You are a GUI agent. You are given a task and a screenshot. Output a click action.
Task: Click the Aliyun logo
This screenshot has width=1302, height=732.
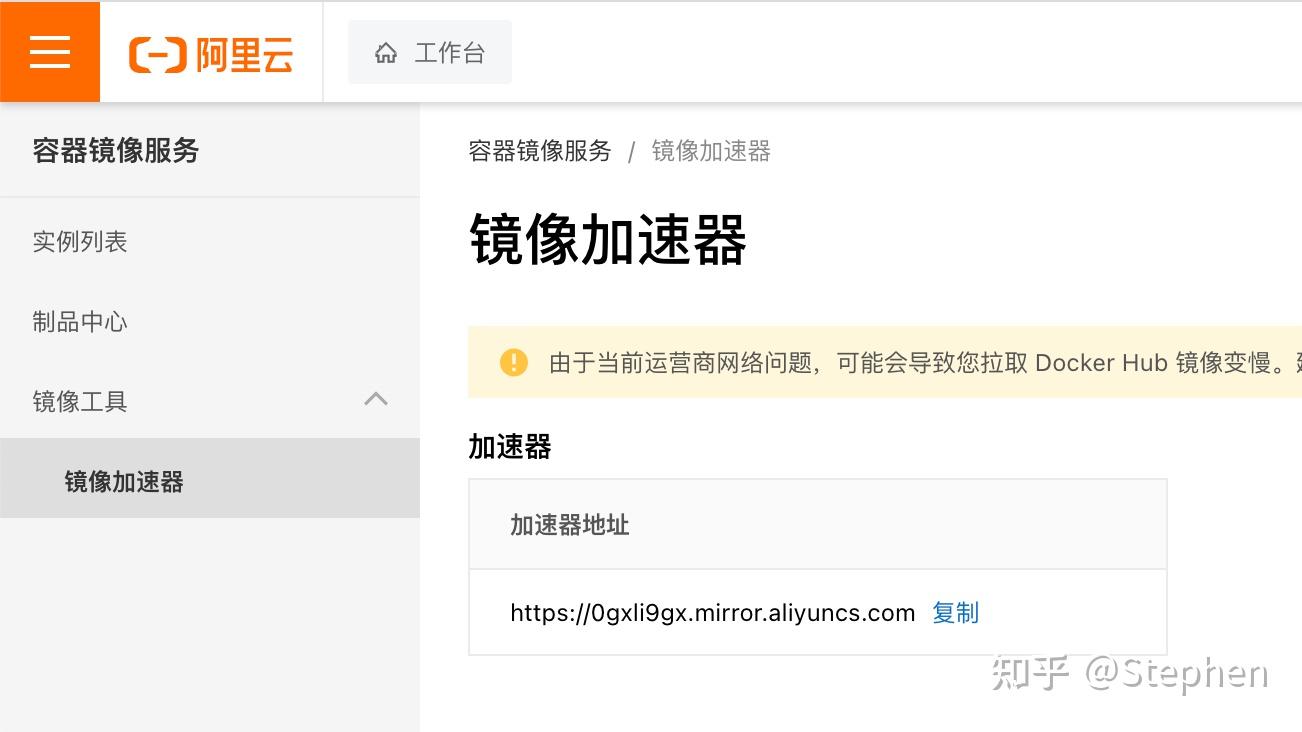(211, 54)
